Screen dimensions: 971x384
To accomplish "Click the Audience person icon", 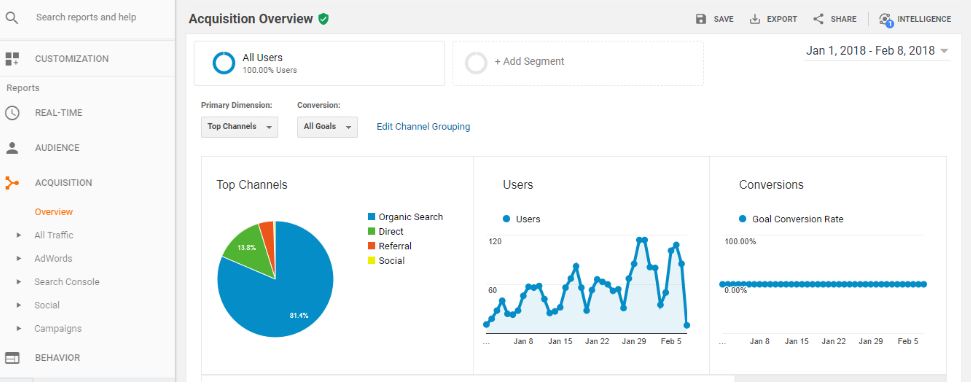I will 12,147.
